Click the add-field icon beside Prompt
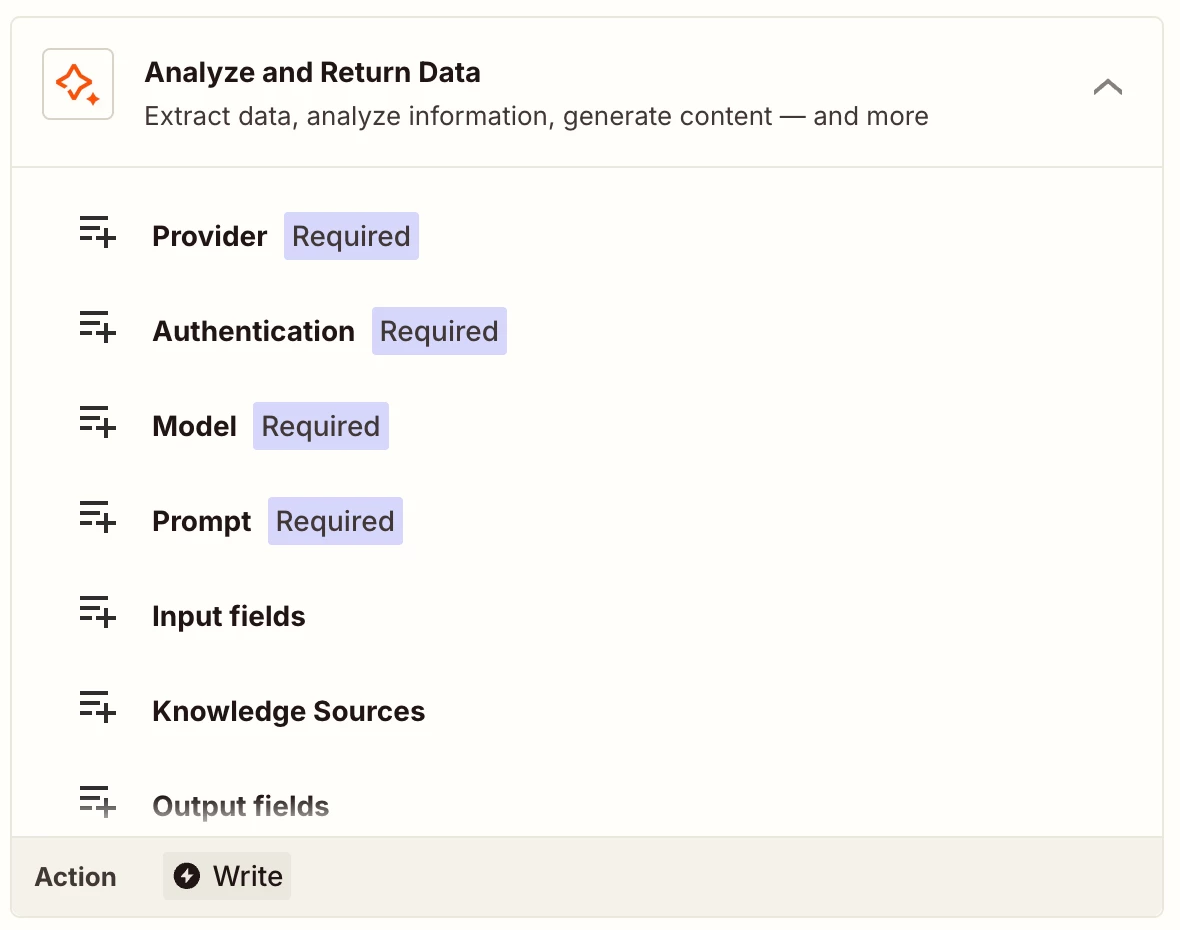The image size is (1180, 930). [x=98, y=517]
